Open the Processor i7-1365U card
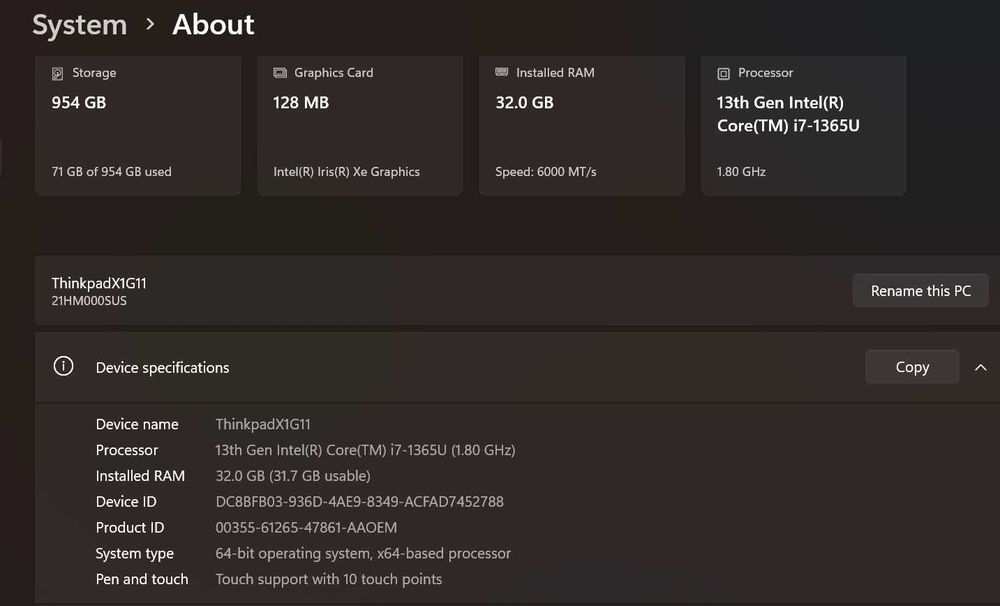Viewport: 1000px width, 606px height. tap(803, 125)
